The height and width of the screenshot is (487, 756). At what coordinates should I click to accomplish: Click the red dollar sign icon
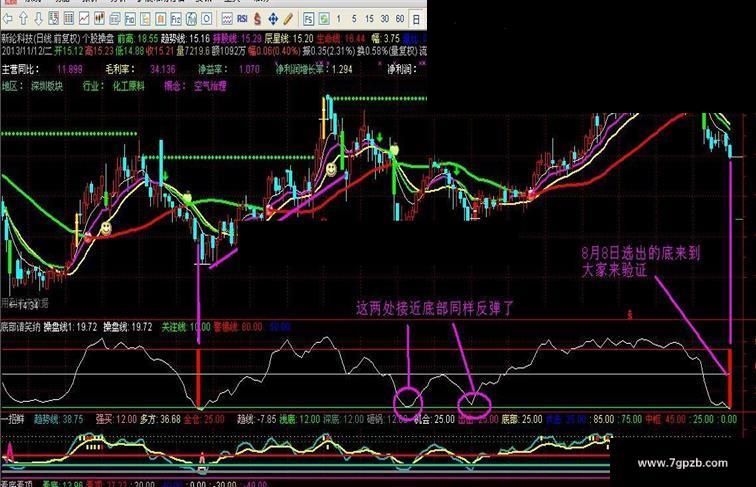pos(257,19)
